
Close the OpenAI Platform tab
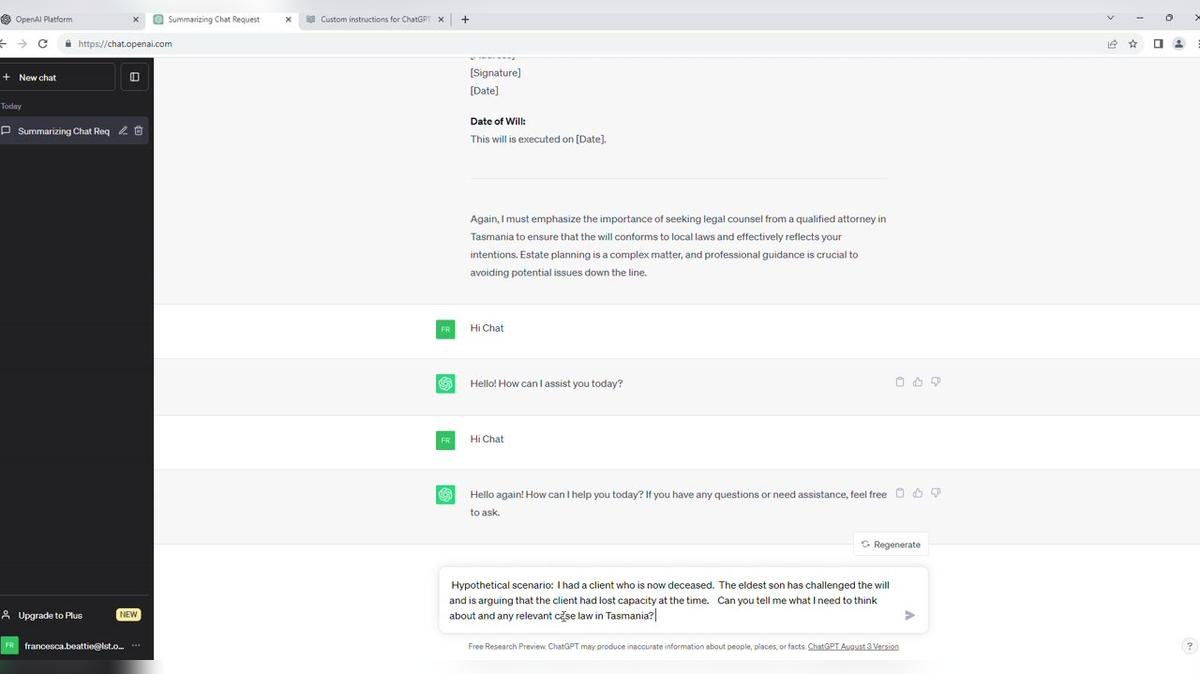[x=136, y=19]
